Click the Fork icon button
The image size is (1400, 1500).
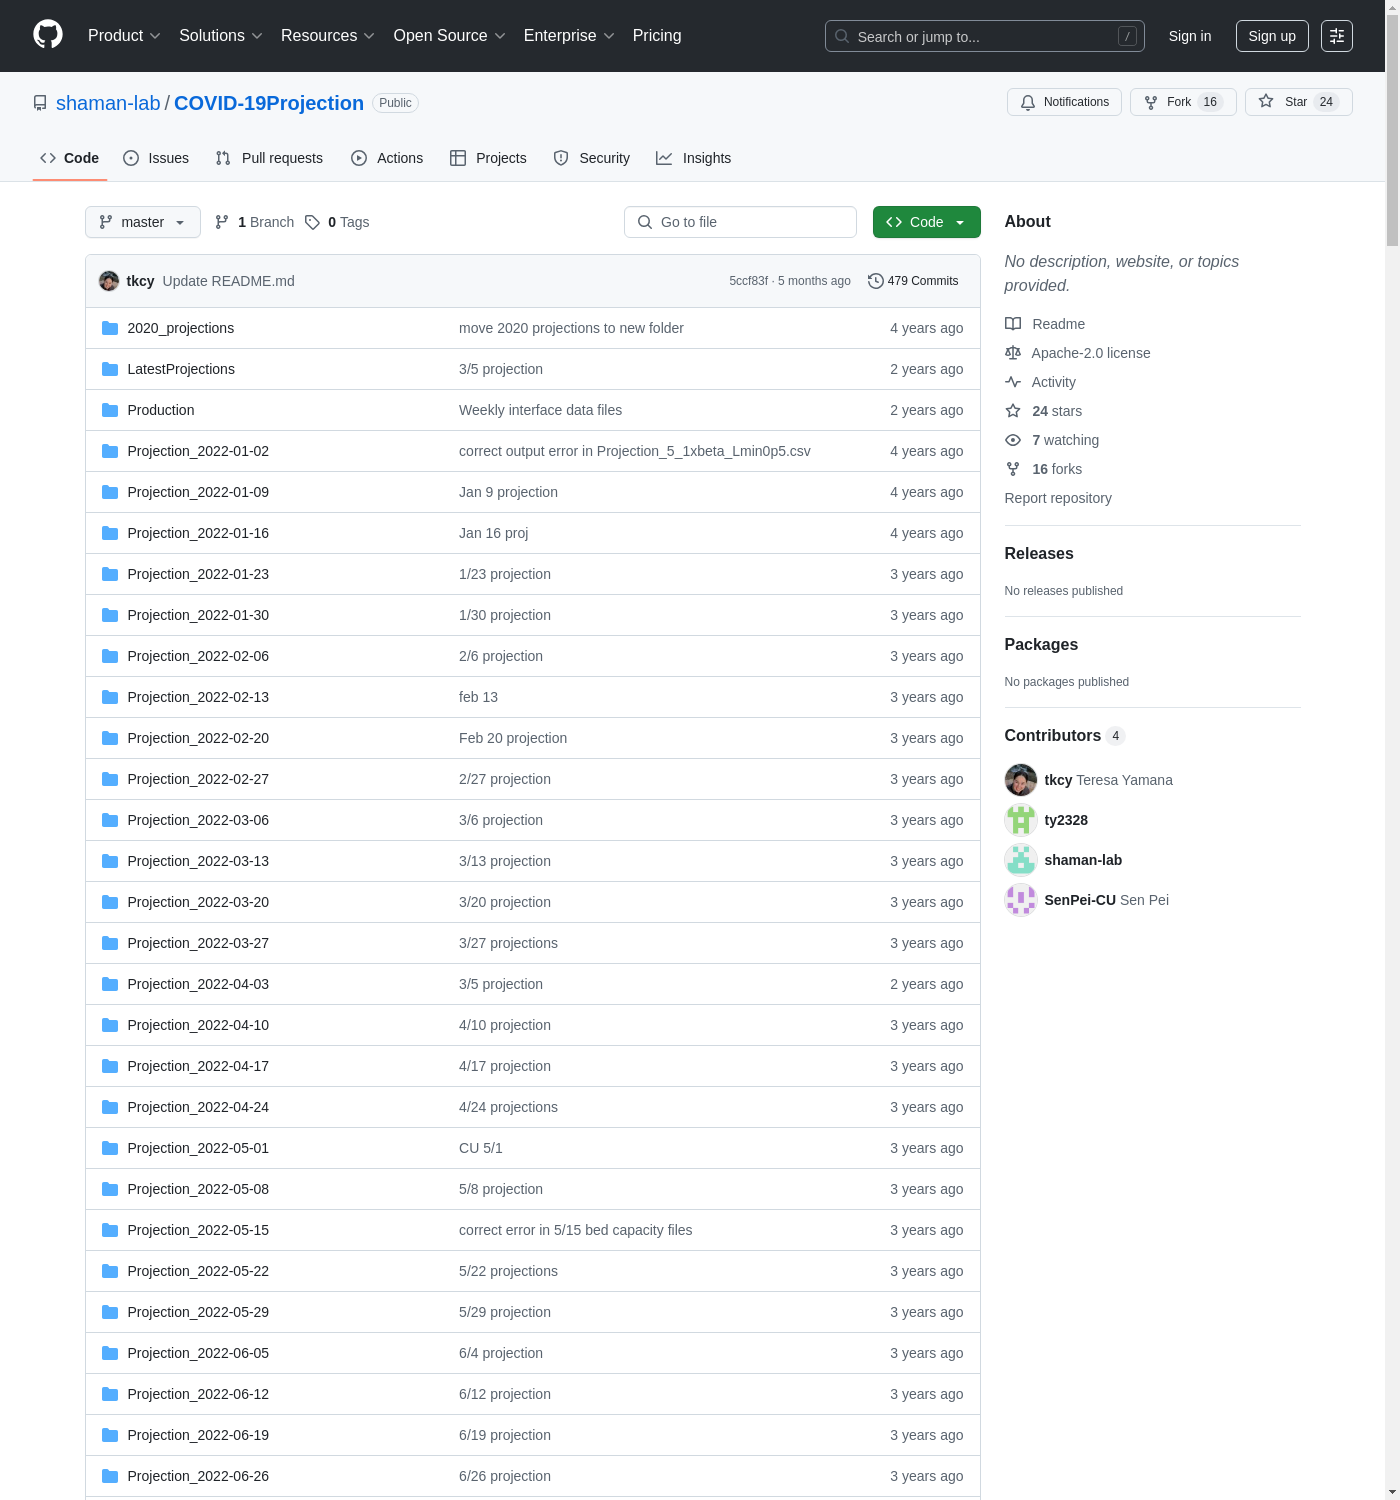tap(1151, 102)
